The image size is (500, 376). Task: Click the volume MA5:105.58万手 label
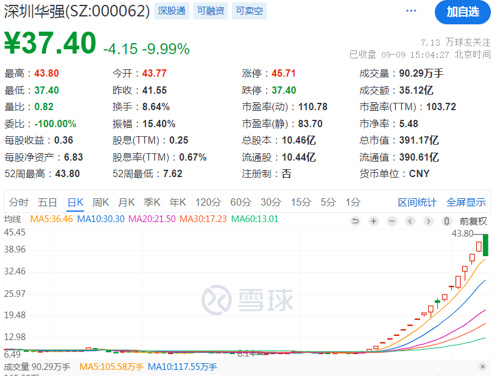coord(111,367)
